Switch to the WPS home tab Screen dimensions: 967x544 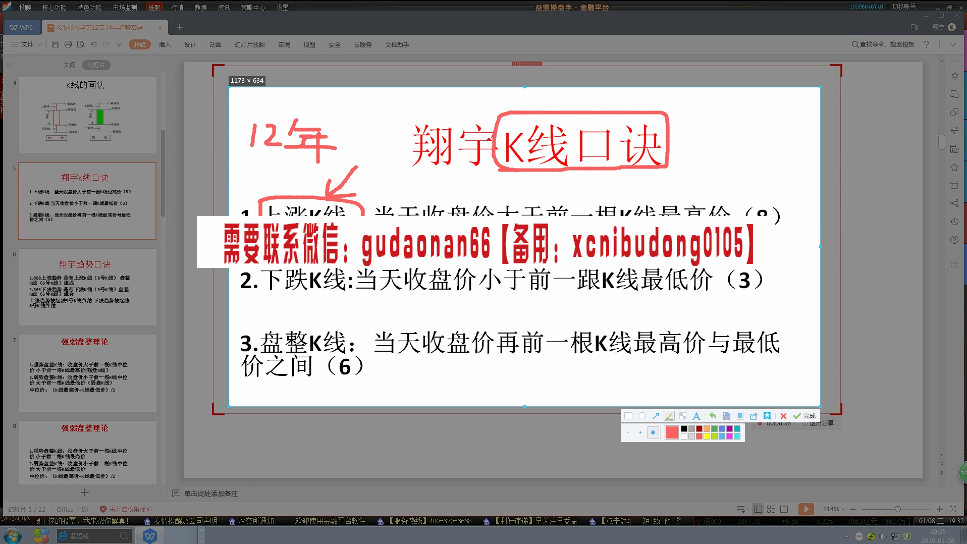coord(22,28)
